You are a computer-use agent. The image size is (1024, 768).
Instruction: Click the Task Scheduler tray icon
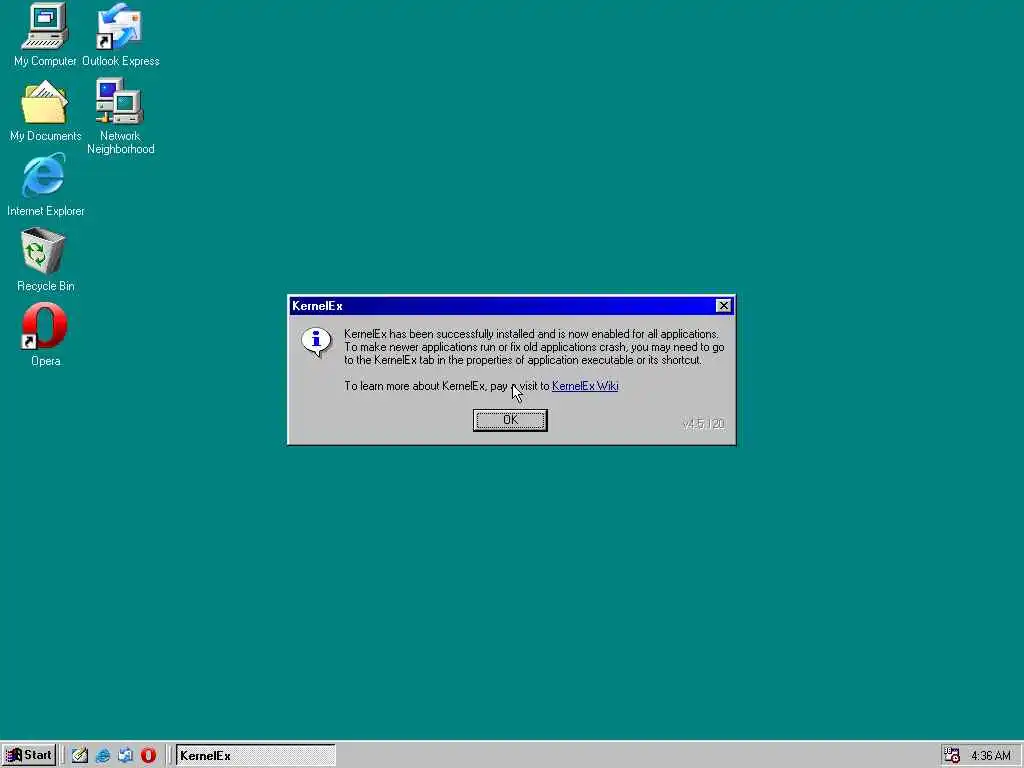(x=952, y=756)
